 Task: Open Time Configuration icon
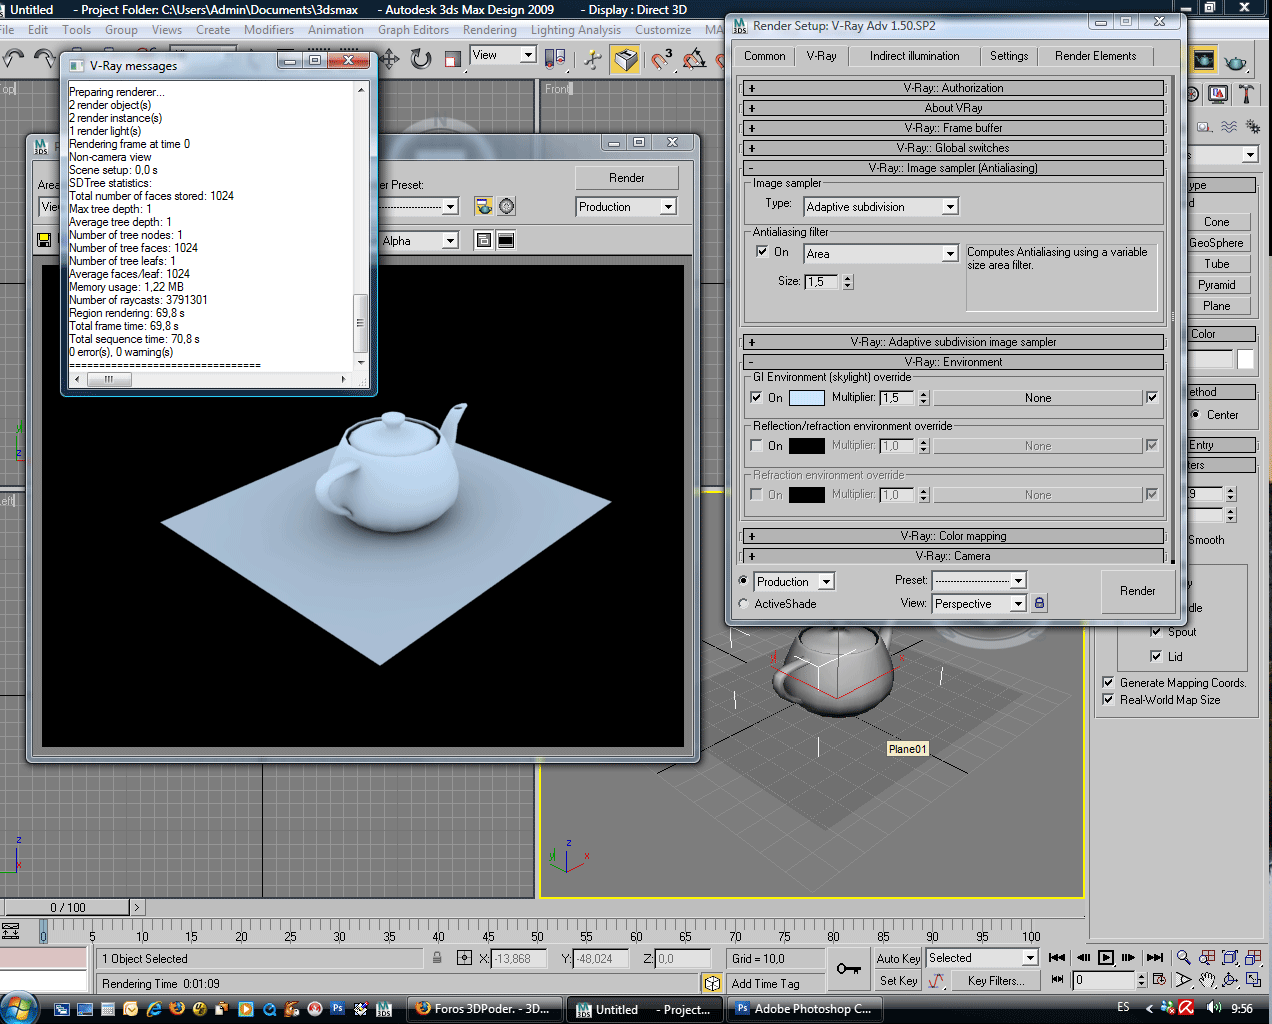point(1159,980)
